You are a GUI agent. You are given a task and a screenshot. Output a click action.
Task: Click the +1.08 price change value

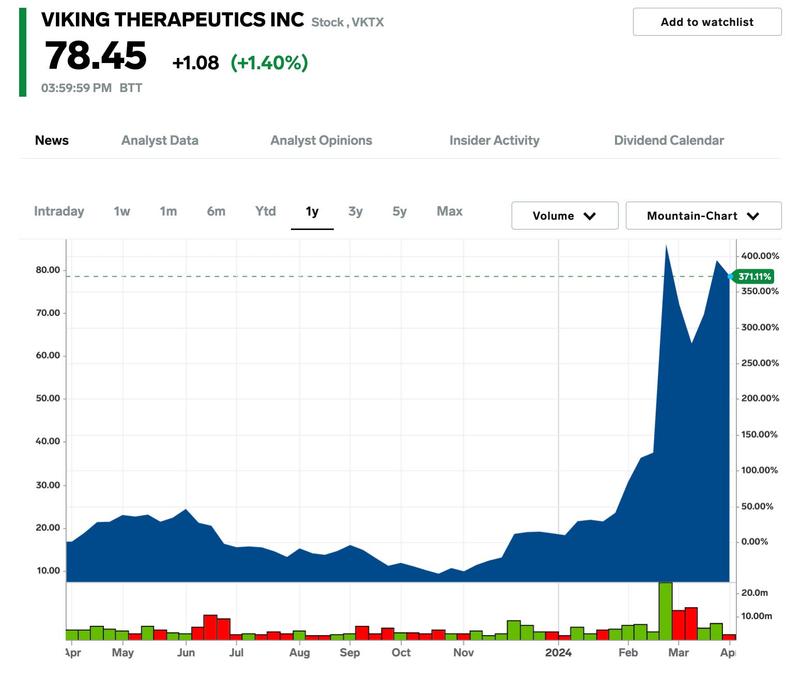point(195,63)
